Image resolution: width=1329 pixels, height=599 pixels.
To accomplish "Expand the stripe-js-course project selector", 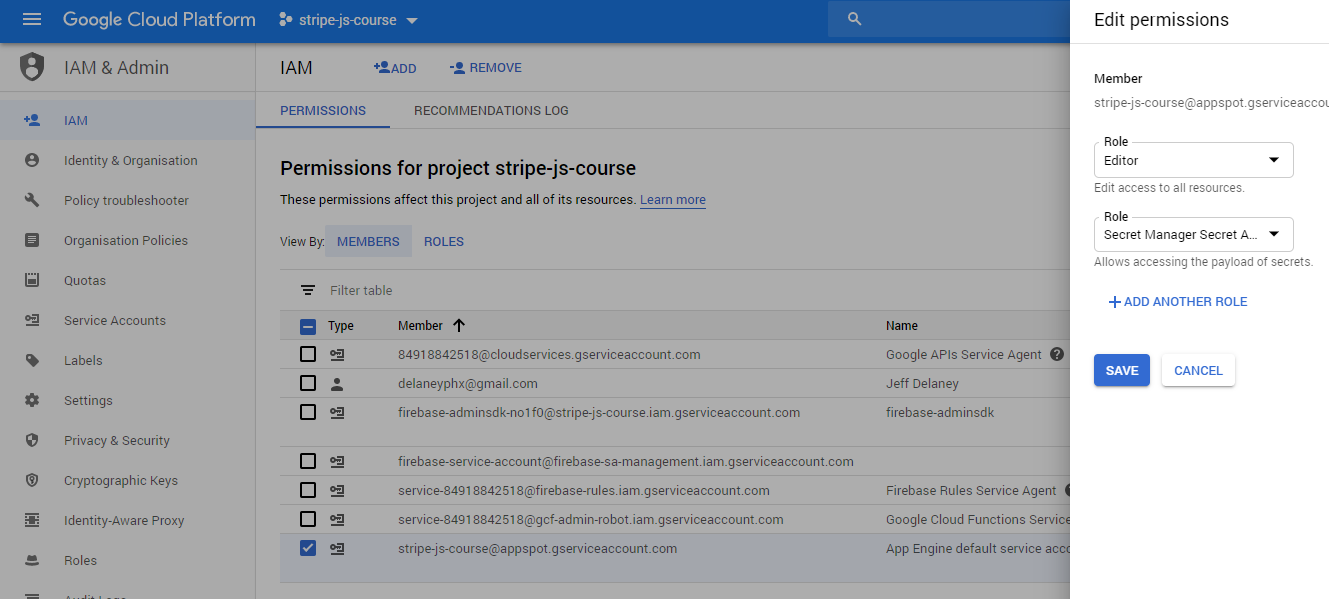I will click(x=413, y=18).
